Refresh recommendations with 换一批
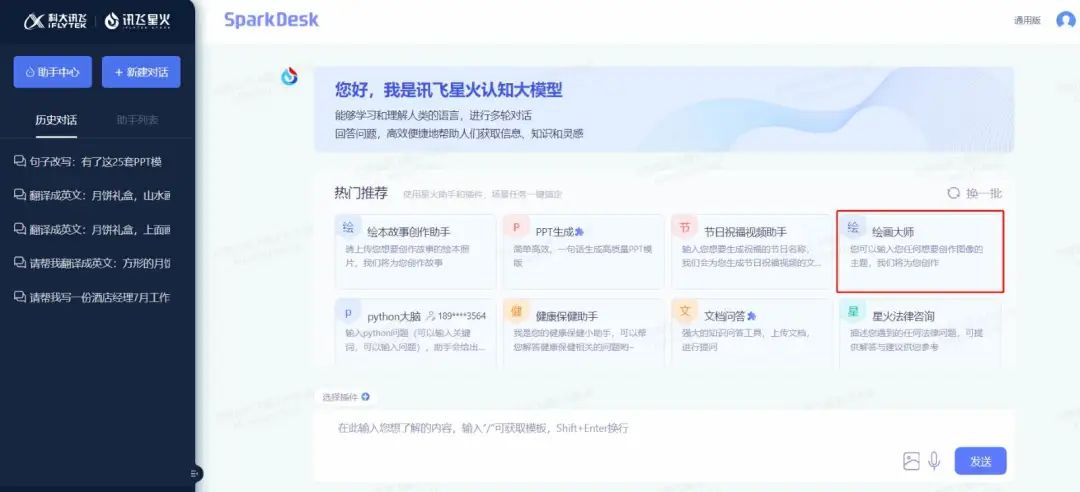Image resolution: width=1080 pixels, height=492 pixels. 984,194
